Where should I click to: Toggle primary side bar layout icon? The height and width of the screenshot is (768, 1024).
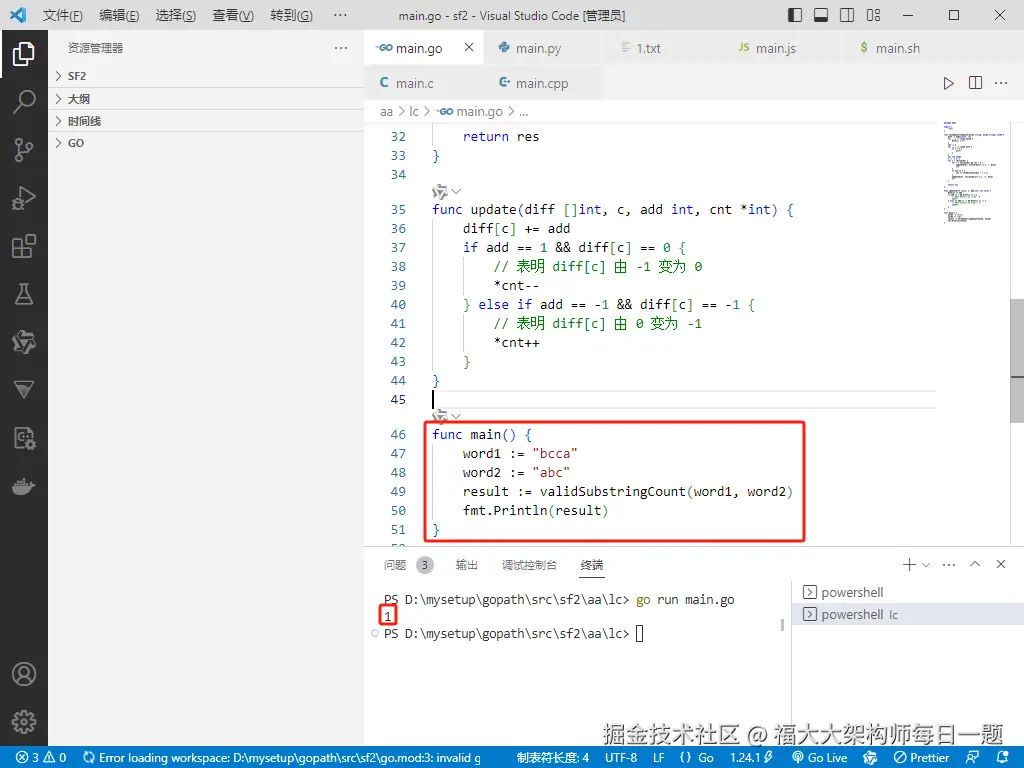point(795,15)
